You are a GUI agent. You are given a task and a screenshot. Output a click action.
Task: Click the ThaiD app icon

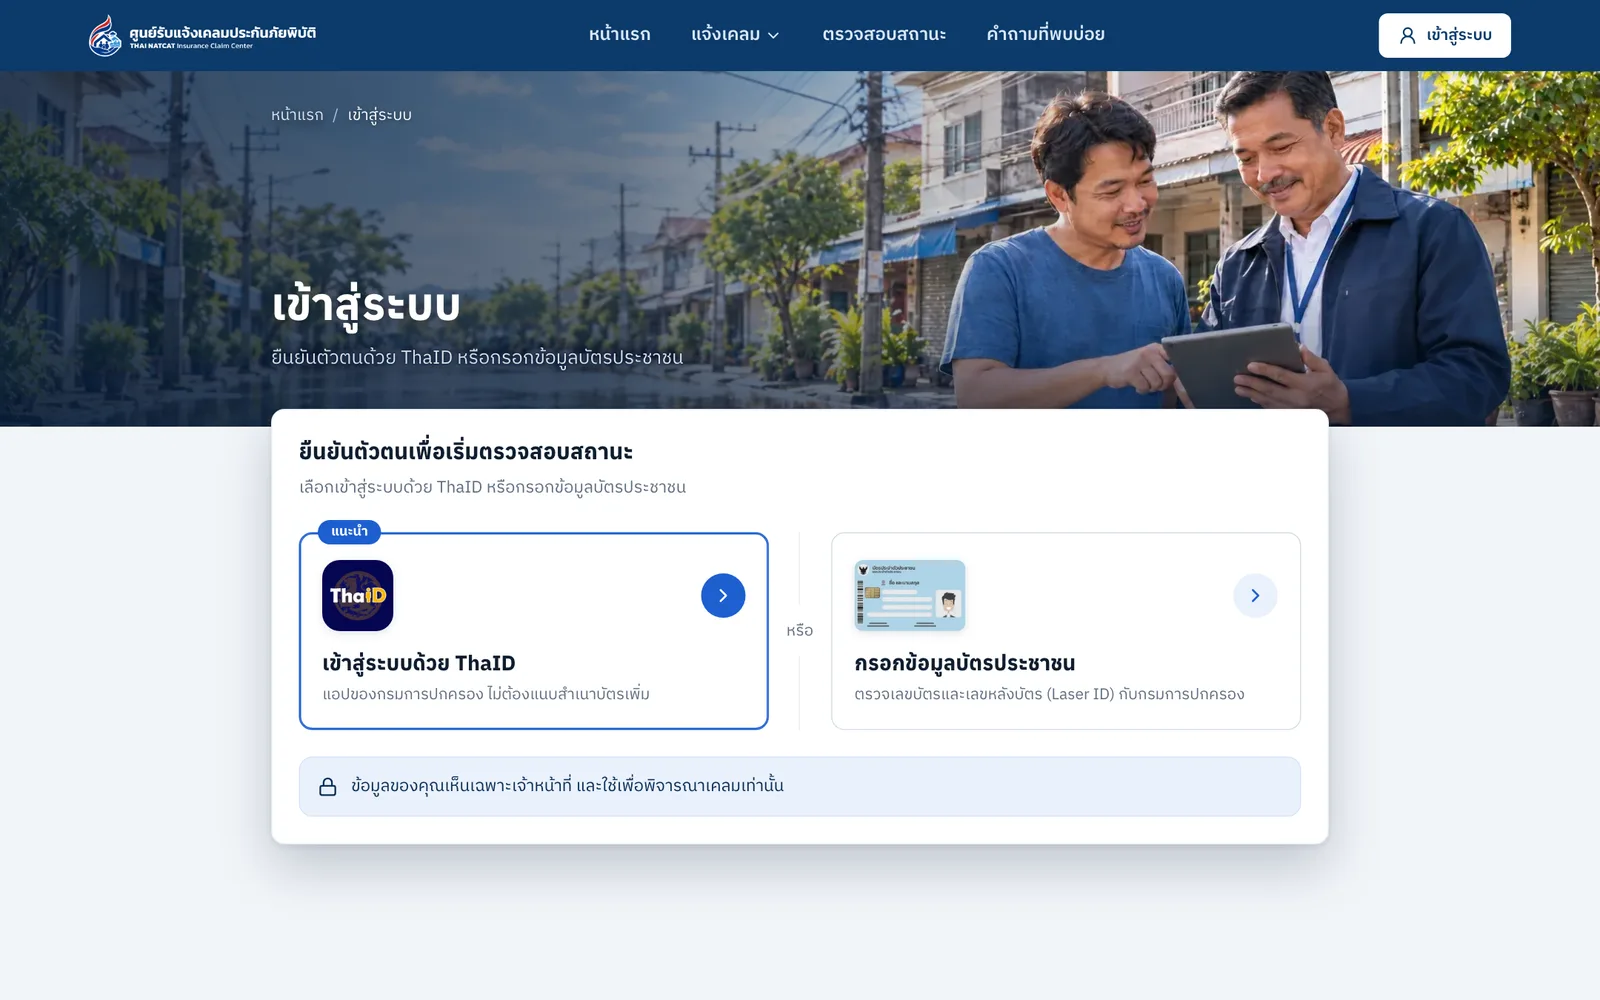point(358,595)
